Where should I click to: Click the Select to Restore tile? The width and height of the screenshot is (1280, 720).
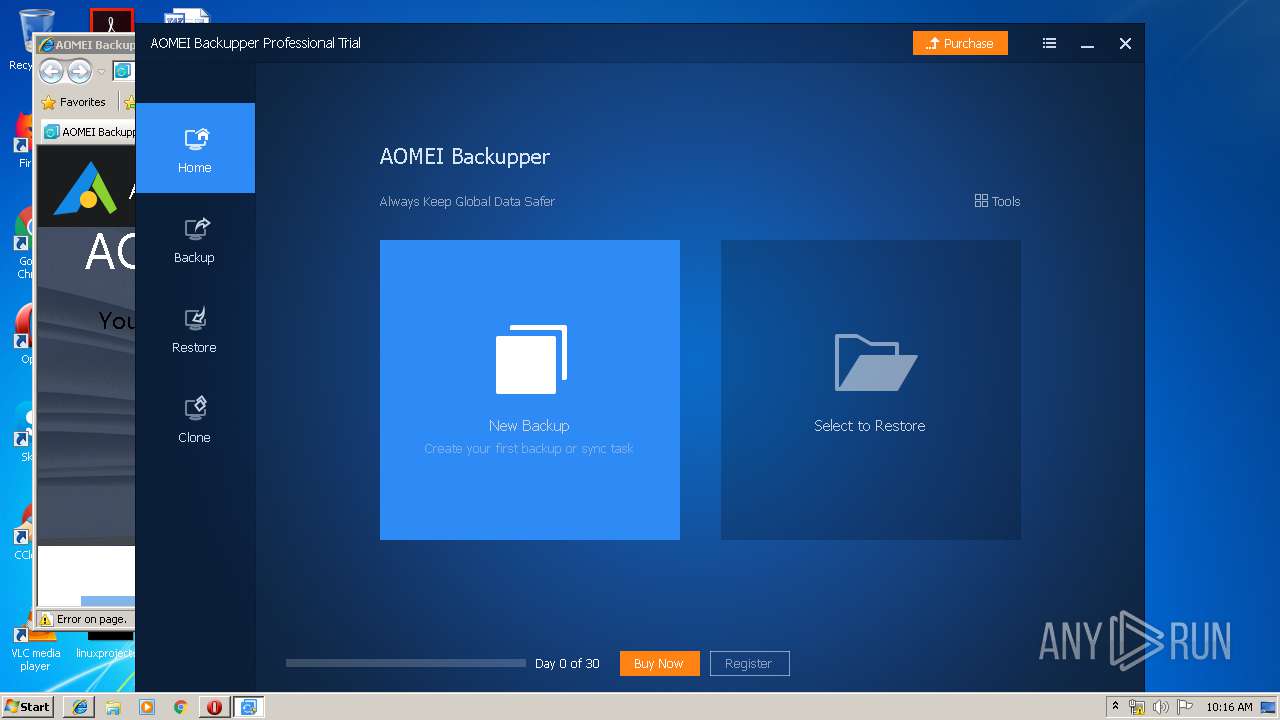(871, 390)
